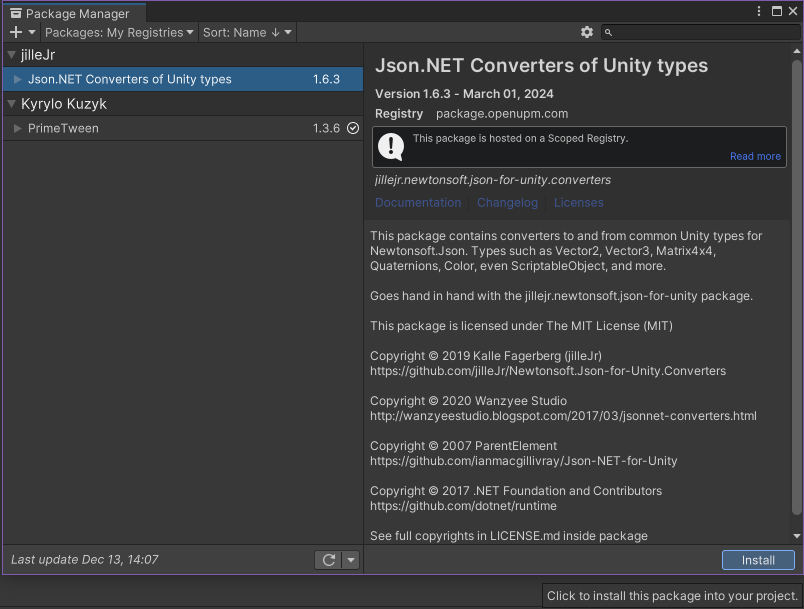Open the Packages: My Registries dropdown
The image size is (804, 609).
pos(120,32)
